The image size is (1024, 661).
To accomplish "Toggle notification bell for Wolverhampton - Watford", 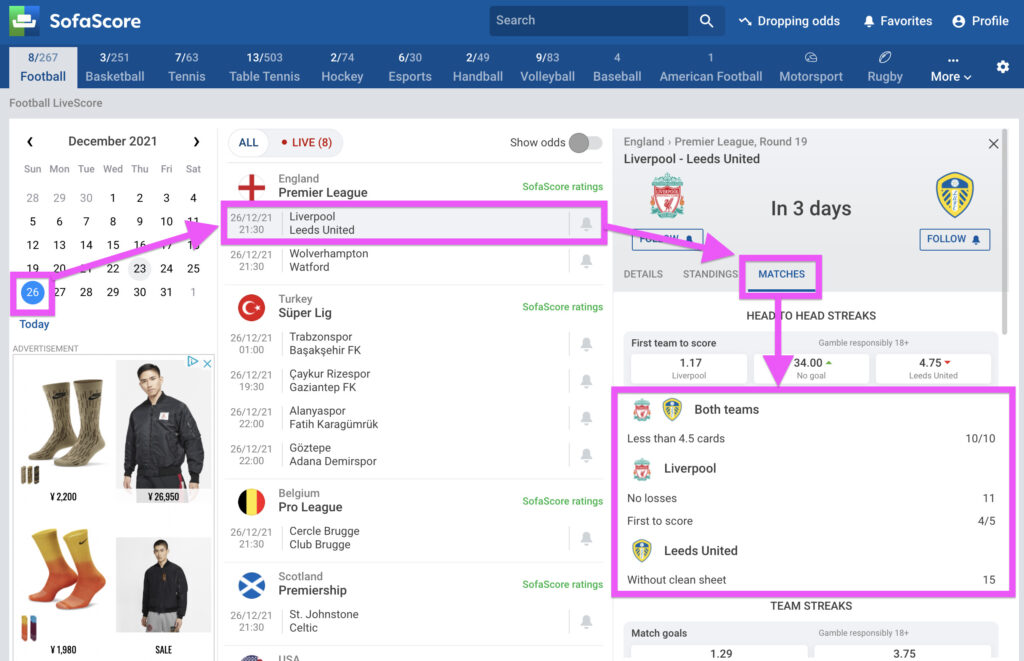I will pos(586,261).
